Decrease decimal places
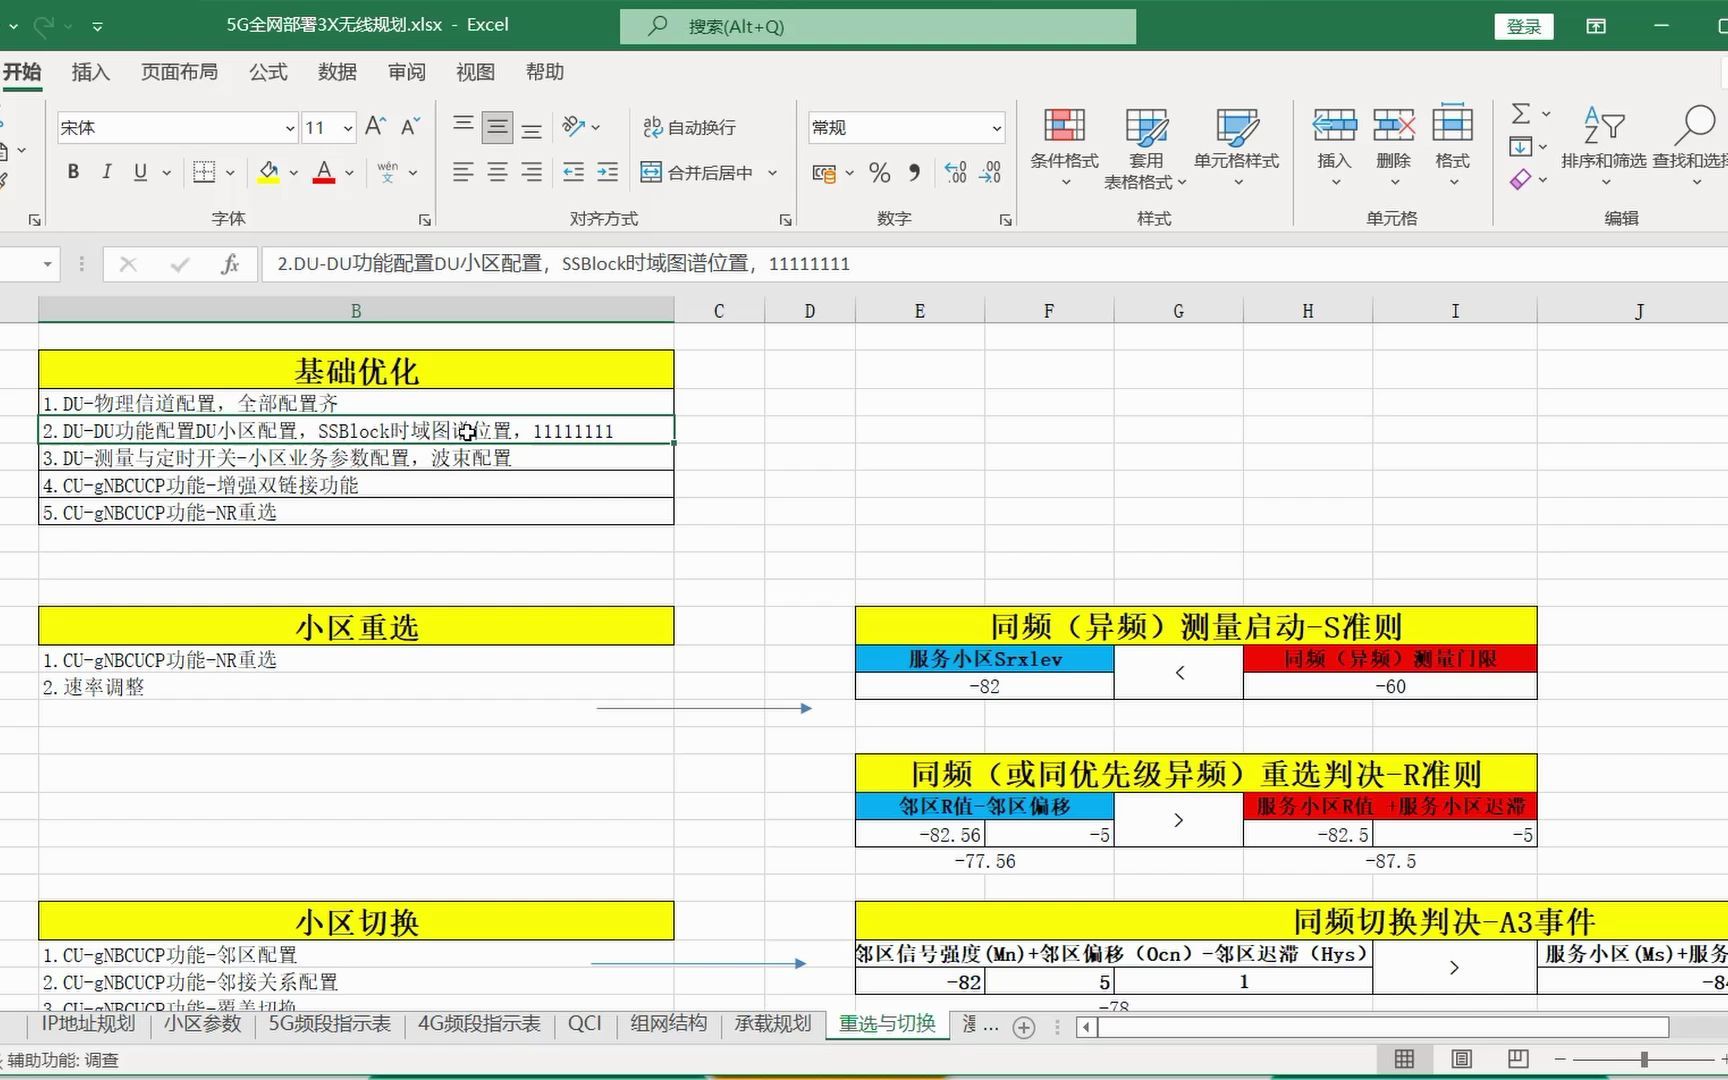This screenshot has height=1080, width=1728. click(x=990, y=173)
